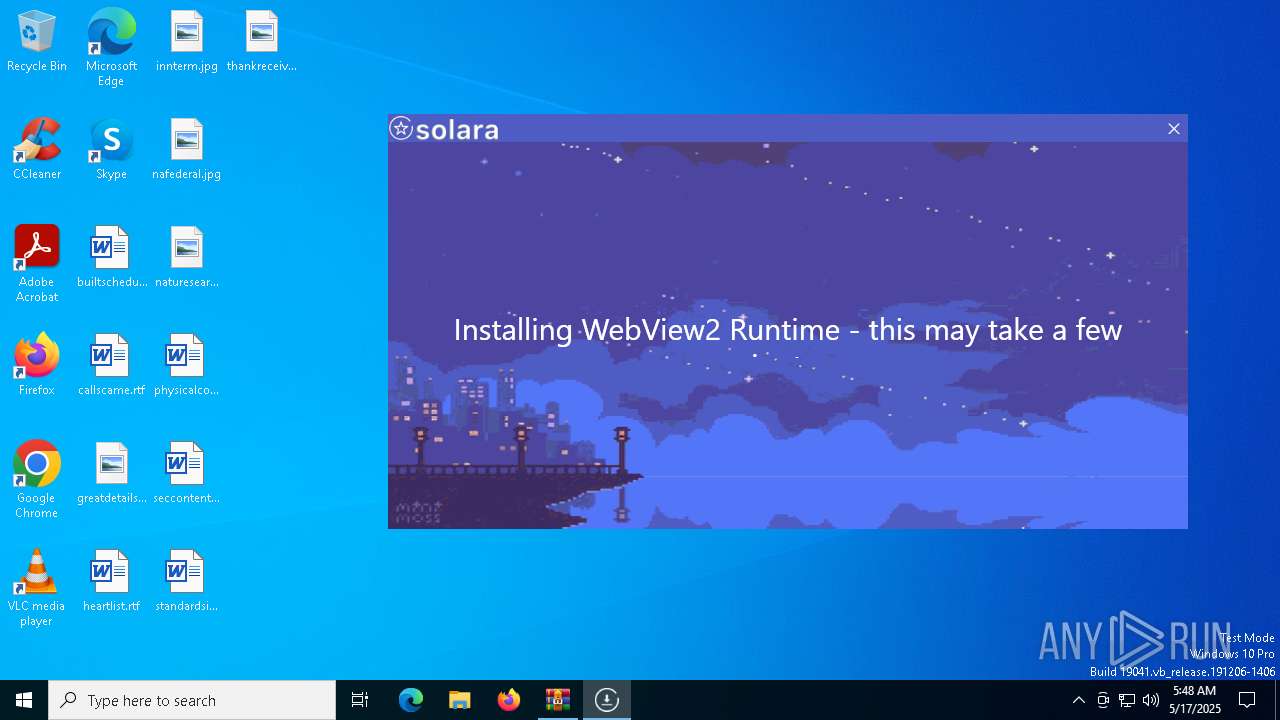Image resolution: width=1280 pixels, height=720 pixels.
Task: Open WinRAR from the taskbar
Action: (557, 700)
